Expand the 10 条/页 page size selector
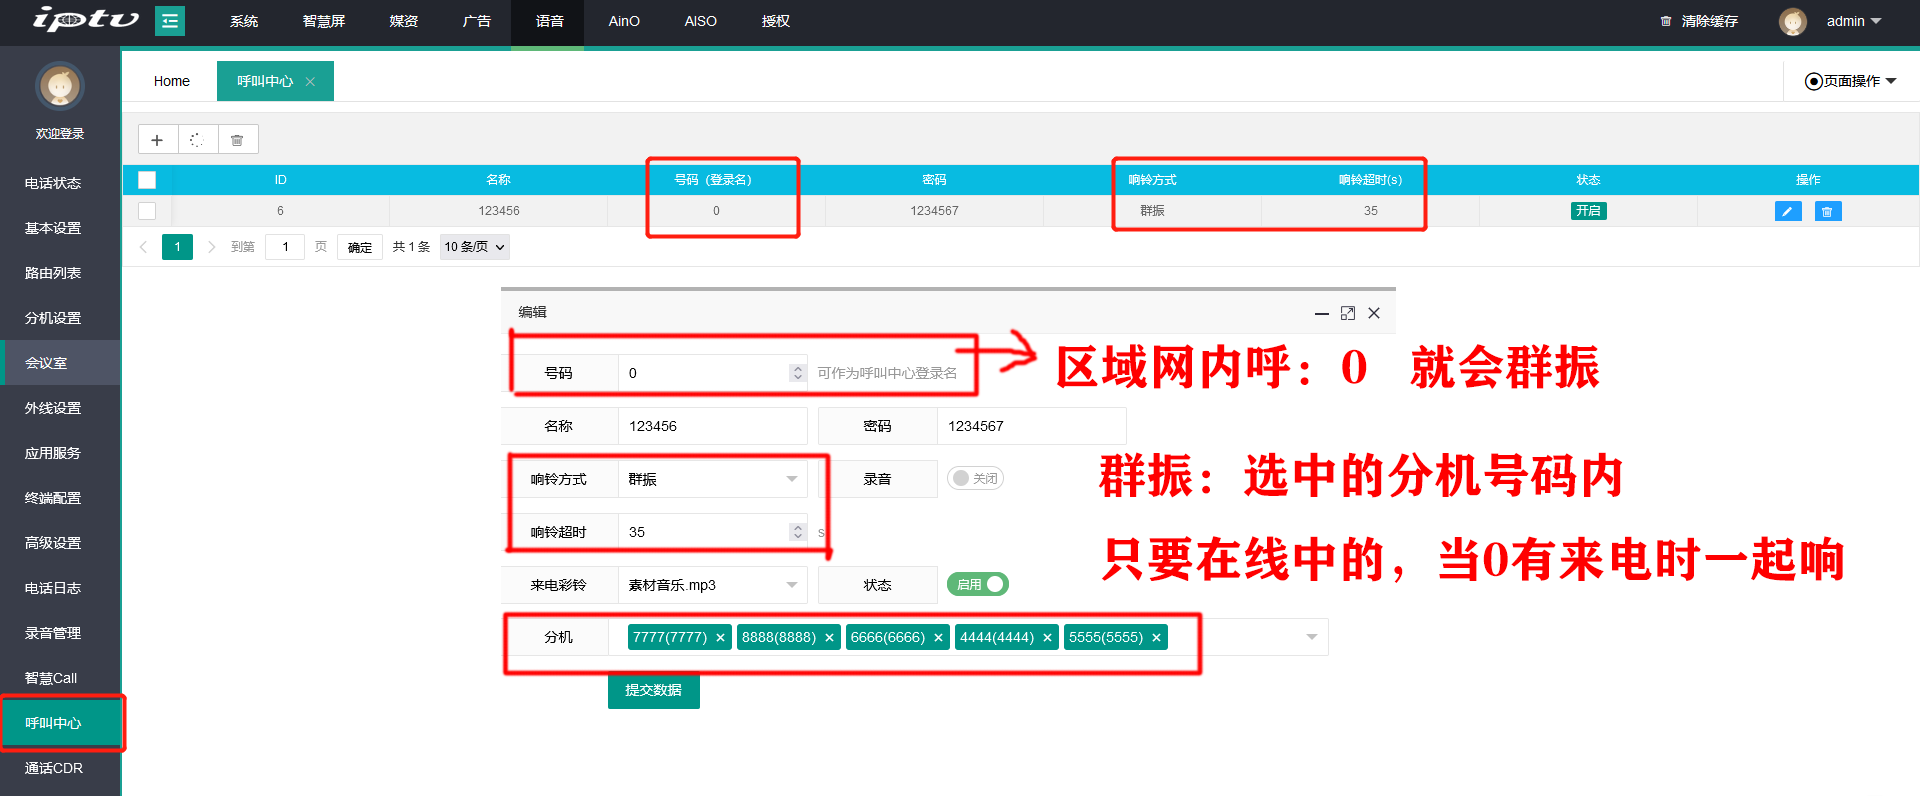 [474, 247]
